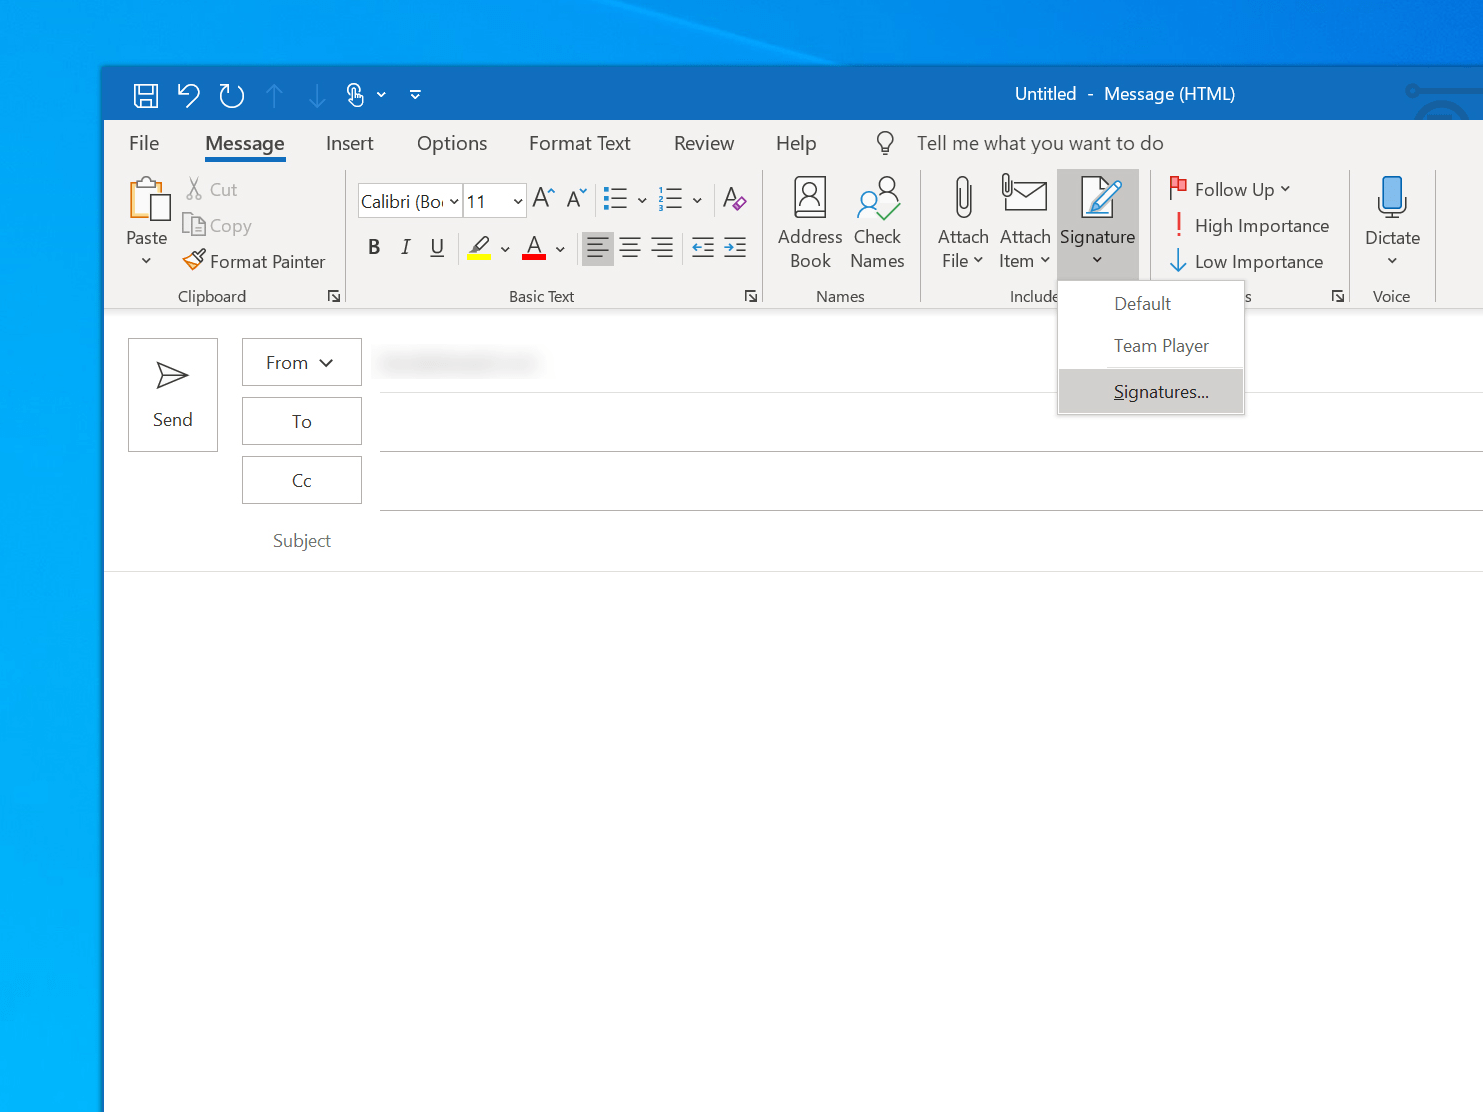Open the File menu
Screen dimensions: 1483x1112
pos(144,143)
